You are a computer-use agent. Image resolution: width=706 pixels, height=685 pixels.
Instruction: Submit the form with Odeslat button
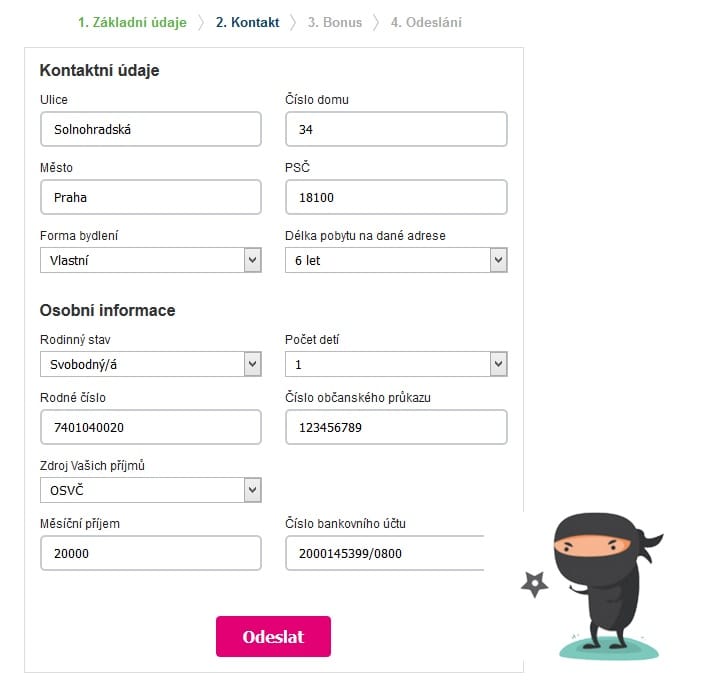[x=273, y=636]
